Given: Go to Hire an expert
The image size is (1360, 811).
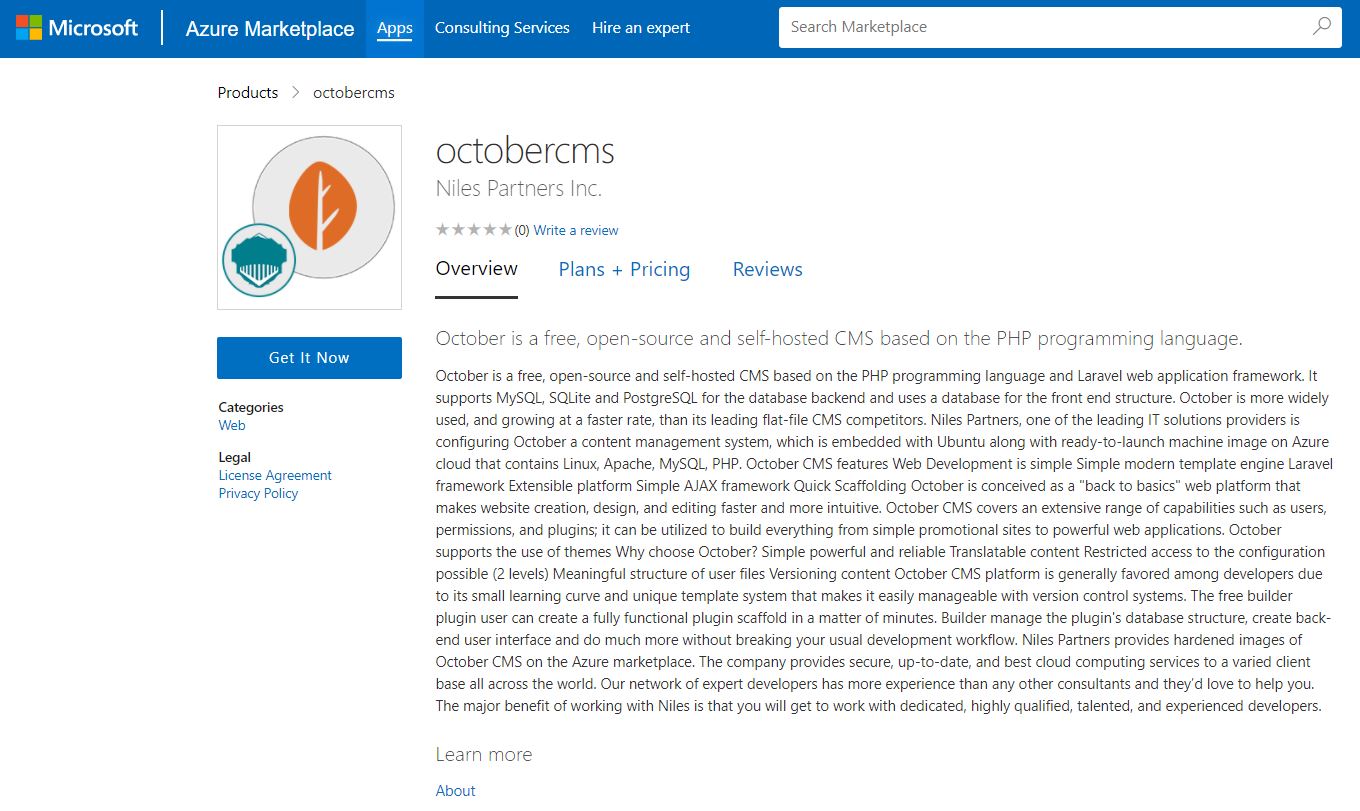Looking at the screenshot, I should point(641,28).
